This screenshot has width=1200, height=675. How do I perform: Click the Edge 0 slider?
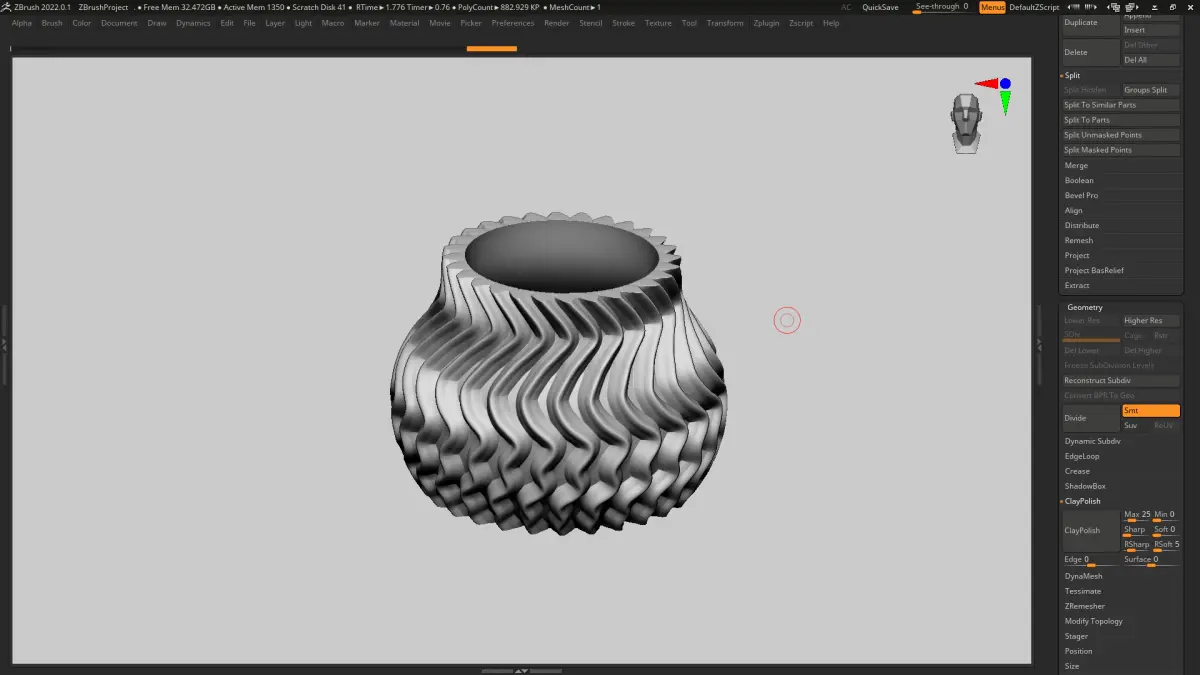tap(1090, 561)
